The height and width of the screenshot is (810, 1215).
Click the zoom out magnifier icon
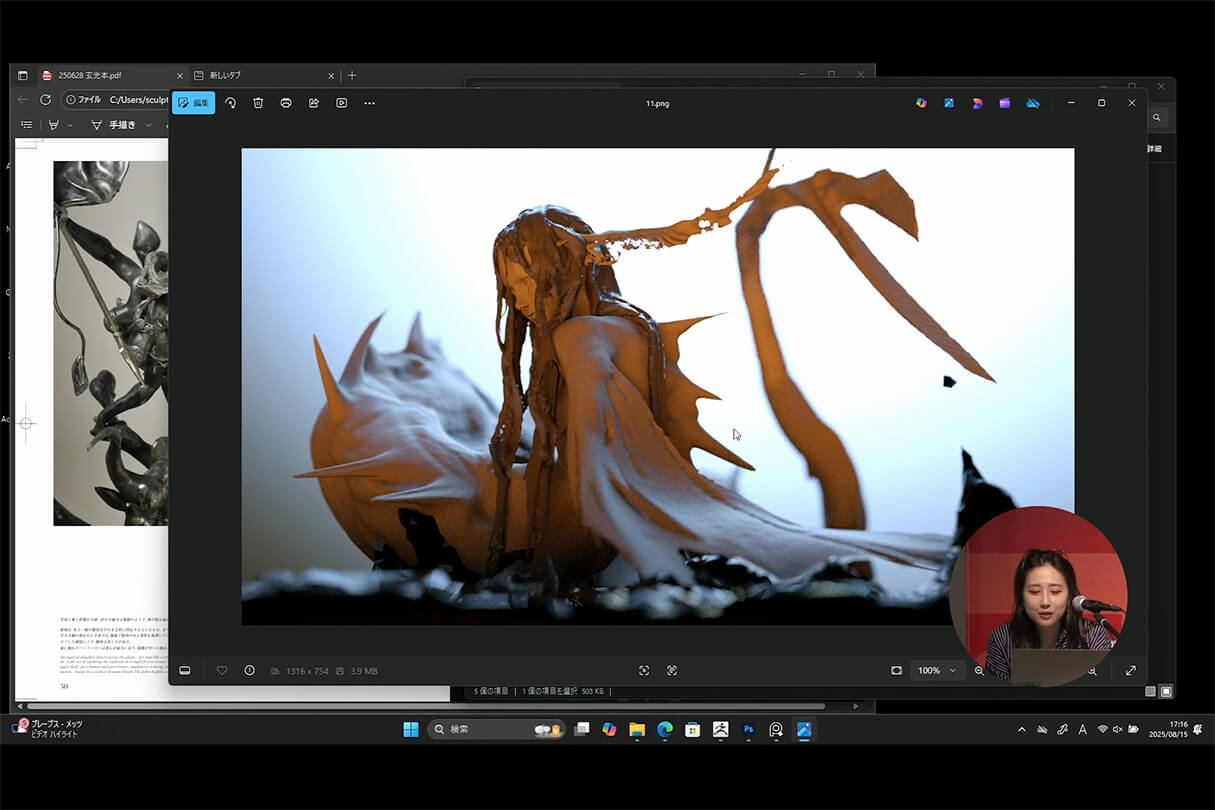pos(979,670)
